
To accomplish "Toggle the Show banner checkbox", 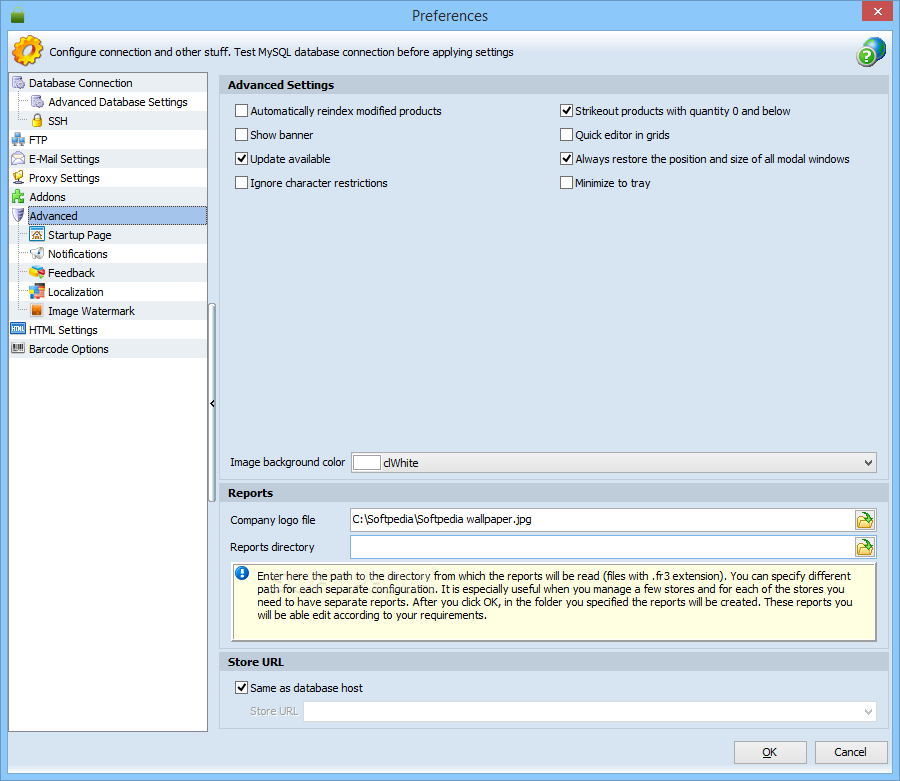I will (x=242, y=135).
